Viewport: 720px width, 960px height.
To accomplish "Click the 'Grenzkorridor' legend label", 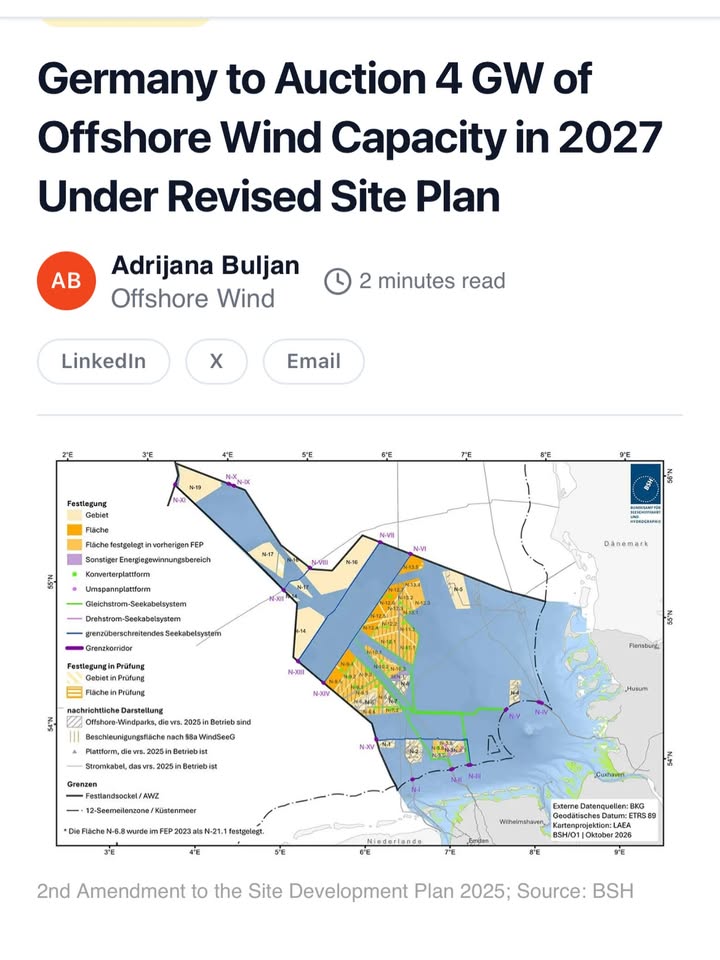I will (109, 648).
